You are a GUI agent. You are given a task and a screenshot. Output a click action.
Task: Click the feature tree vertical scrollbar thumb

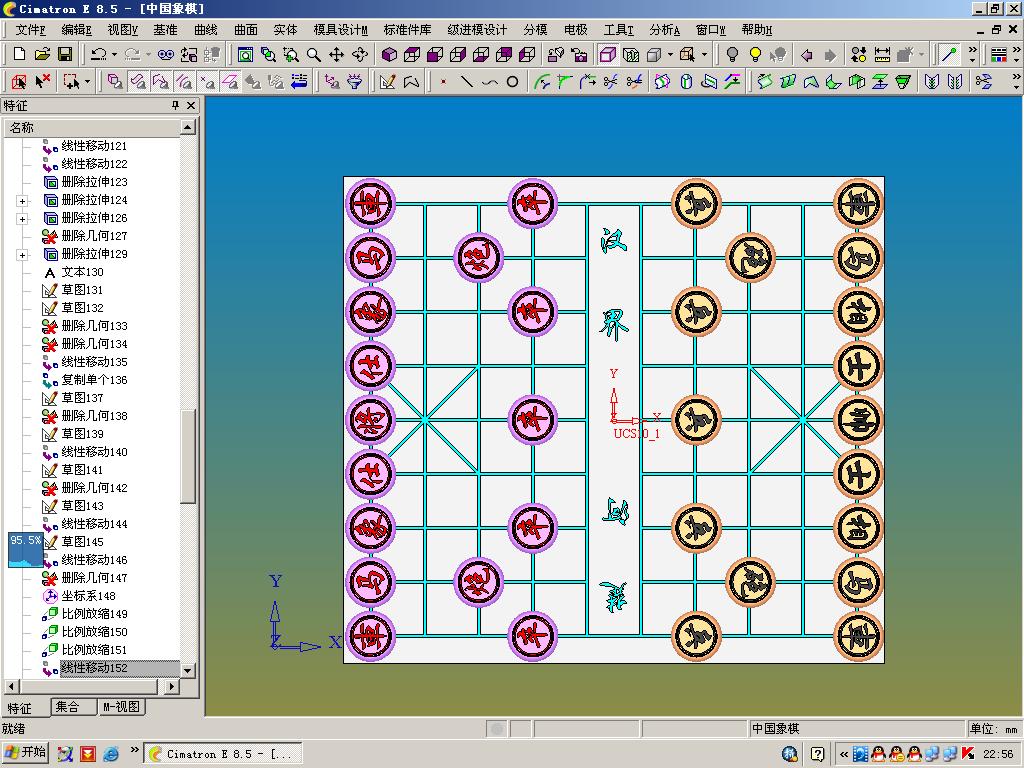point(187,457)
